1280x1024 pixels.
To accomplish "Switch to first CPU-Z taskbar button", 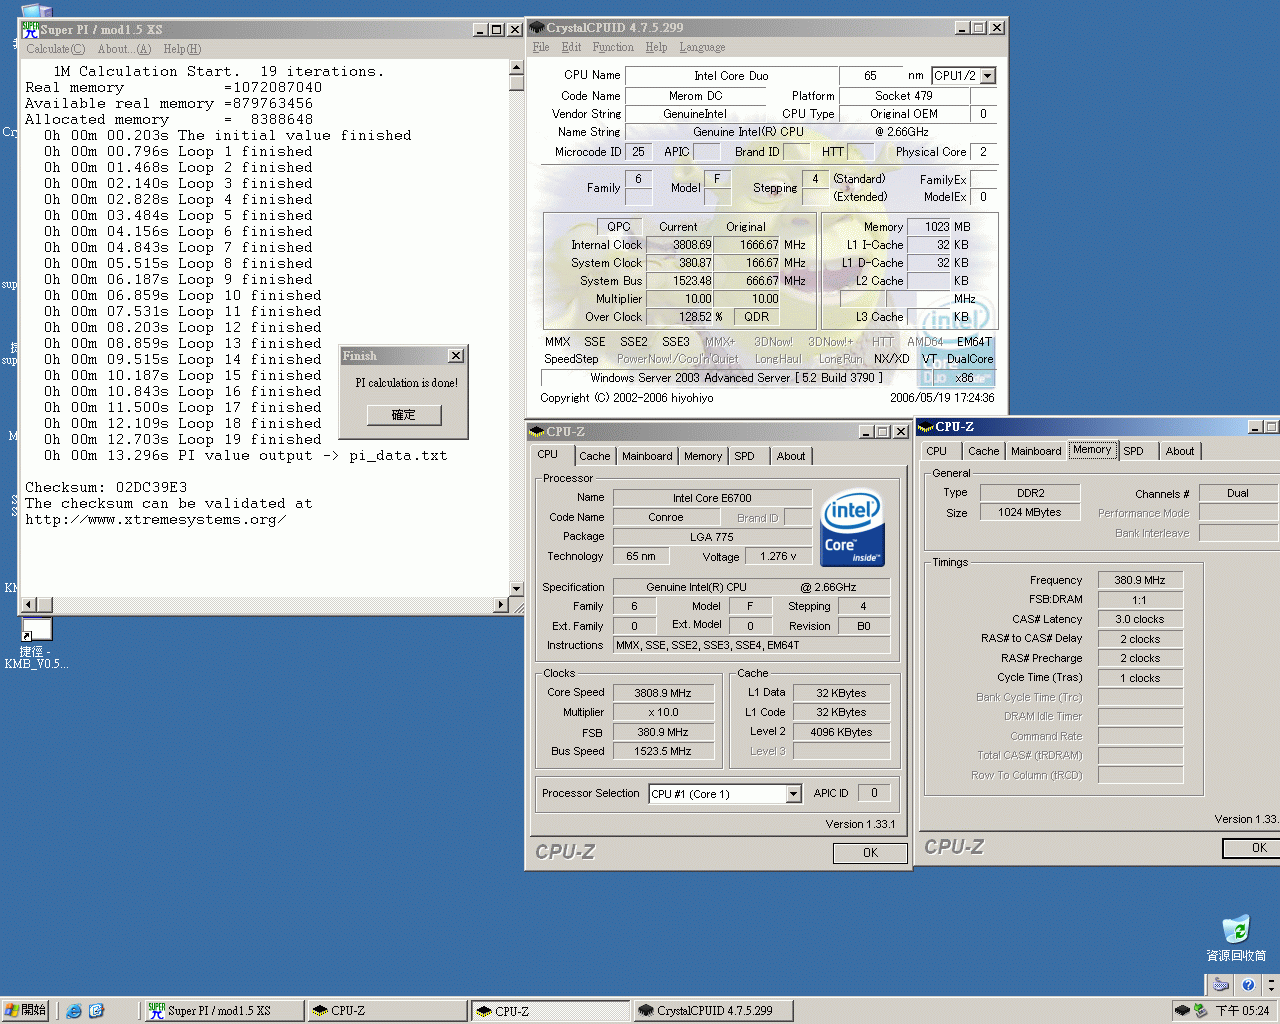I will click(x=387, y=1011).
